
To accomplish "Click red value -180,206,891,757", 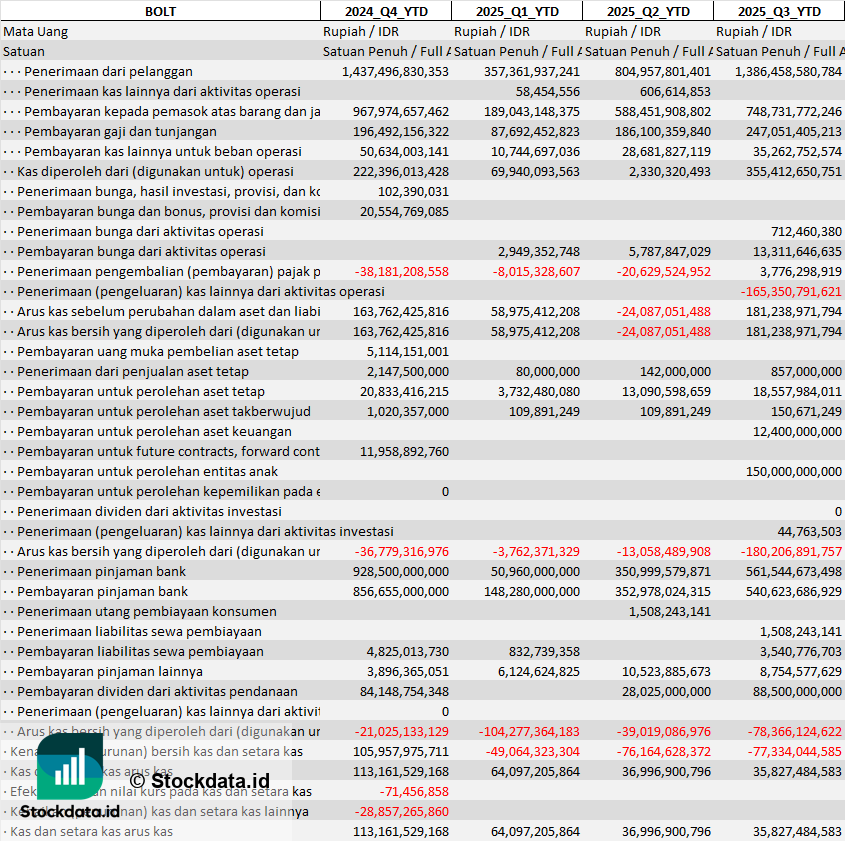I will coord(791,552).
